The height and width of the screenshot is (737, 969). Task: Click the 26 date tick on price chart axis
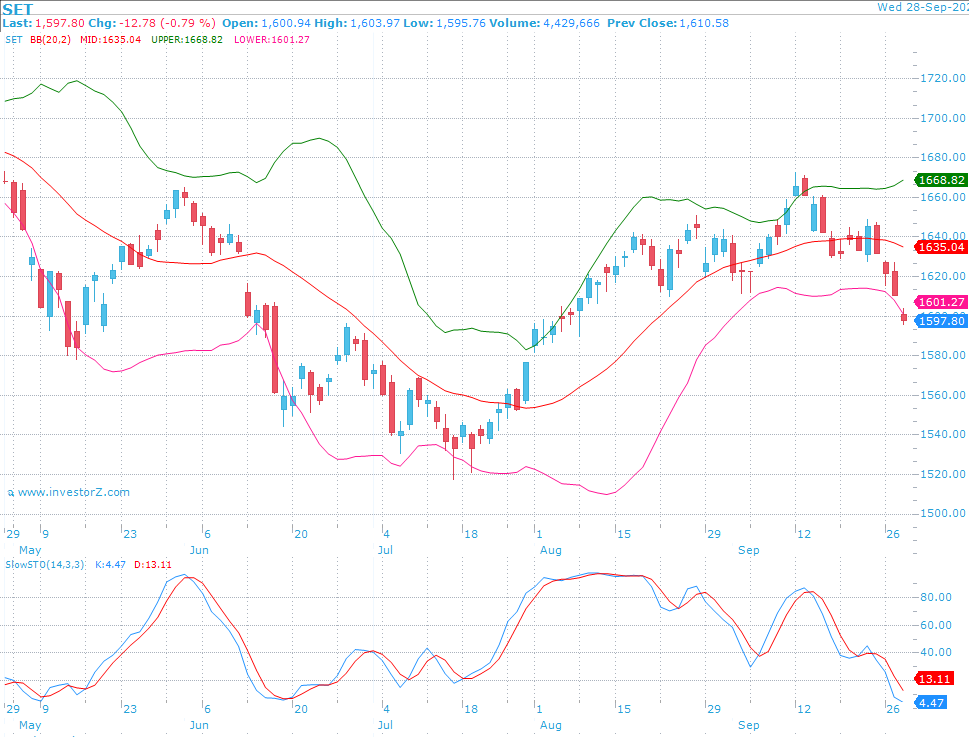click(x=893, y=534)
